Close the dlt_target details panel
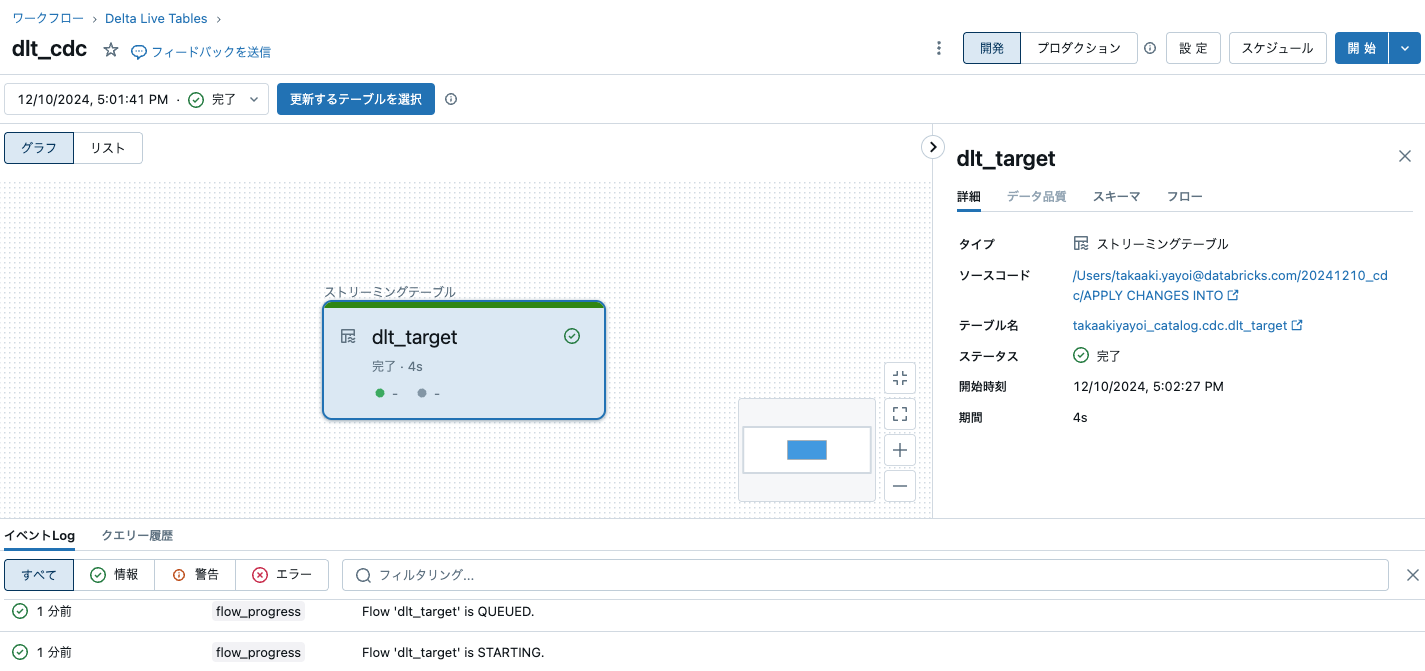The width and height of the screenshot is (1425, 671). pos(1405,156)
